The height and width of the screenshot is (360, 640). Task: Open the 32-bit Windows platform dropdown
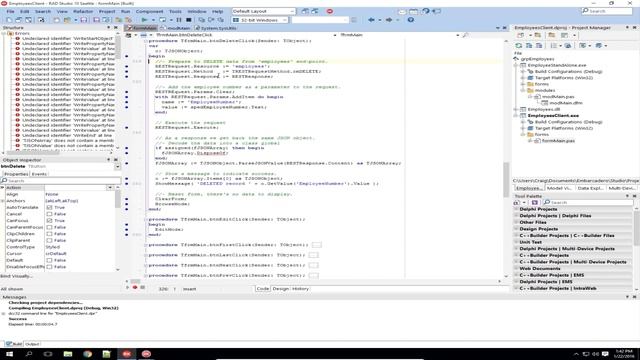pyautogui.click(x=260, y=20)
